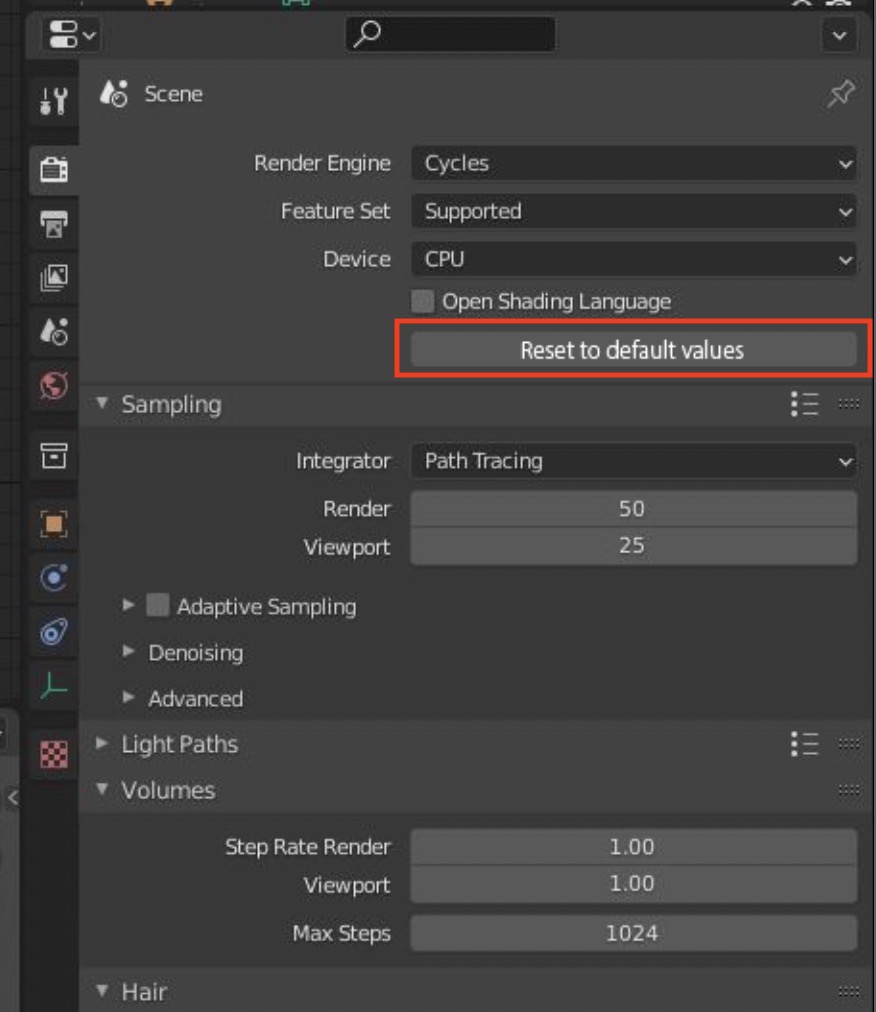Open the Device dropdown showing CPU
The image size is (876, 1012).
634,259
